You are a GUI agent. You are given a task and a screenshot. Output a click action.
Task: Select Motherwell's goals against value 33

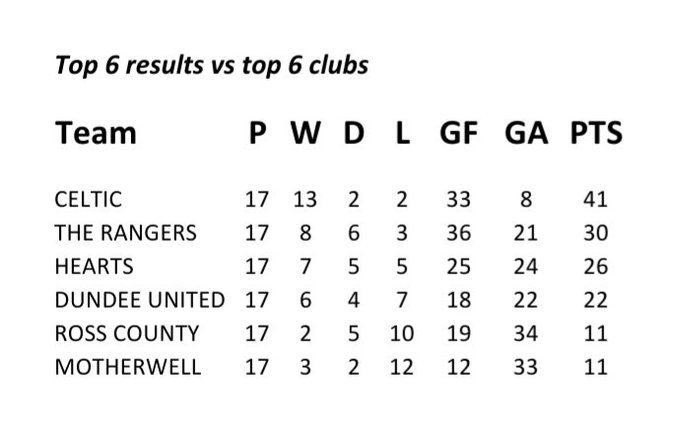[526, 367]
